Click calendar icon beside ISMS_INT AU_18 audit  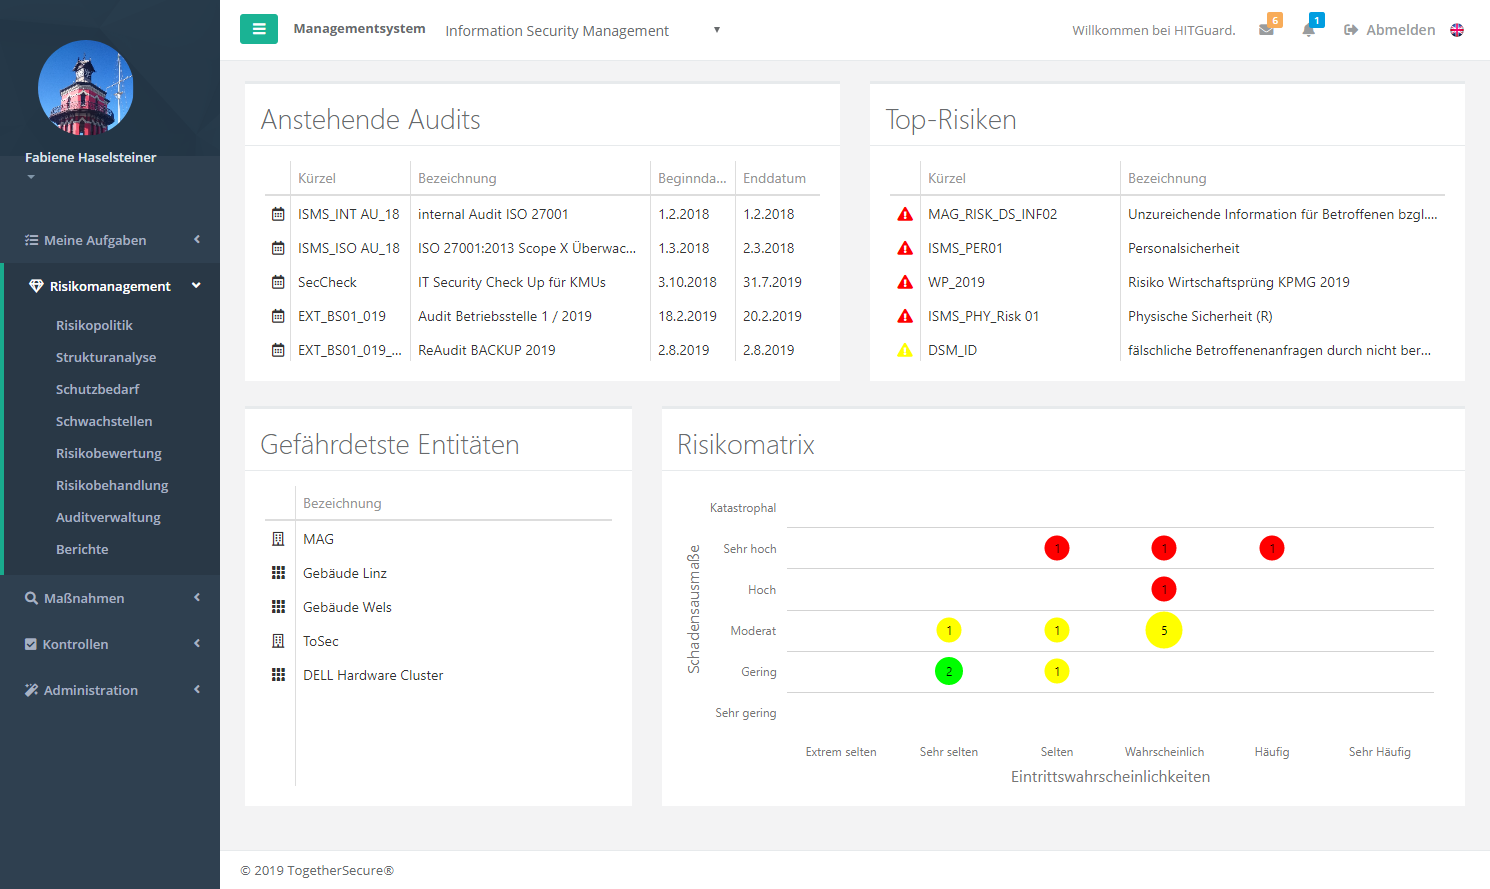coord(278,214)
